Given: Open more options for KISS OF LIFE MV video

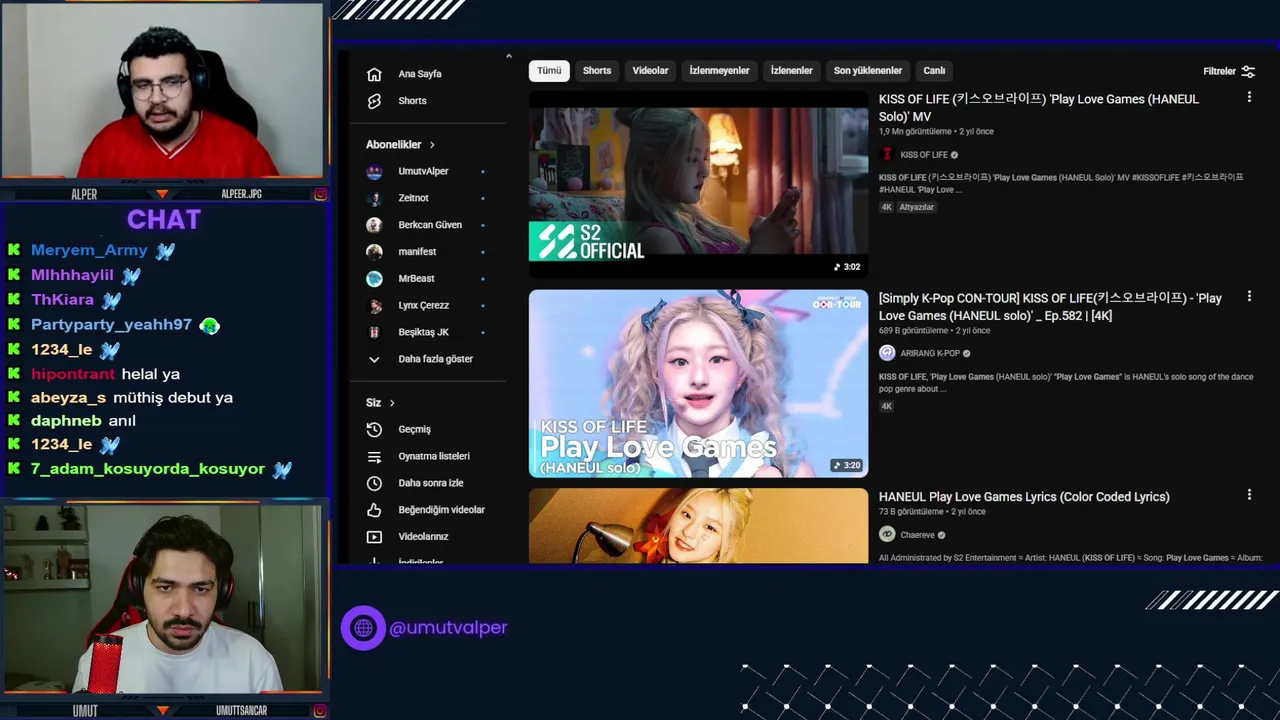Looking at the screenshot, I should (x=1249, y=97).
